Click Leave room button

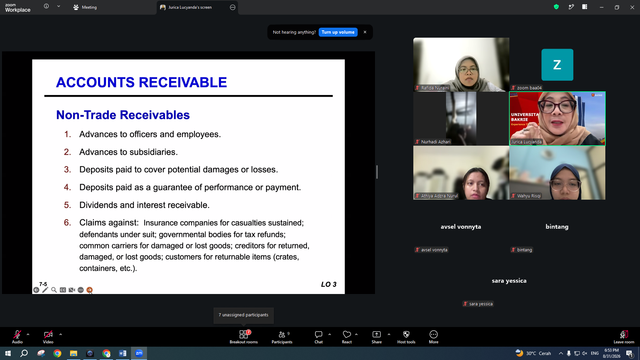click(x=624, y=337)
